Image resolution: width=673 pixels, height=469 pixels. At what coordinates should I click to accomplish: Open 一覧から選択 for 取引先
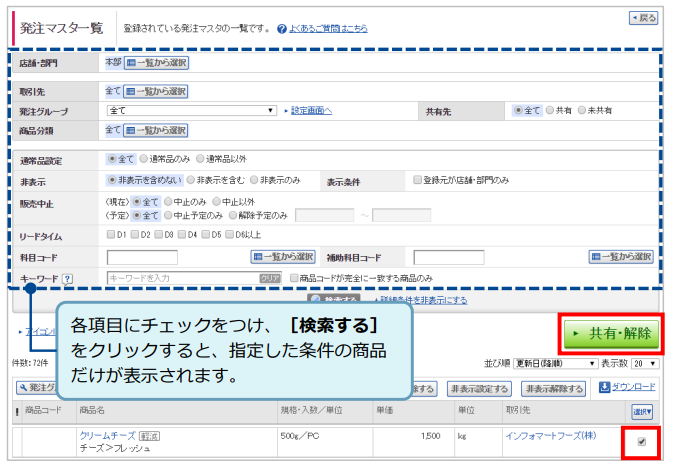pyautogui.click(x=157, y=91)
